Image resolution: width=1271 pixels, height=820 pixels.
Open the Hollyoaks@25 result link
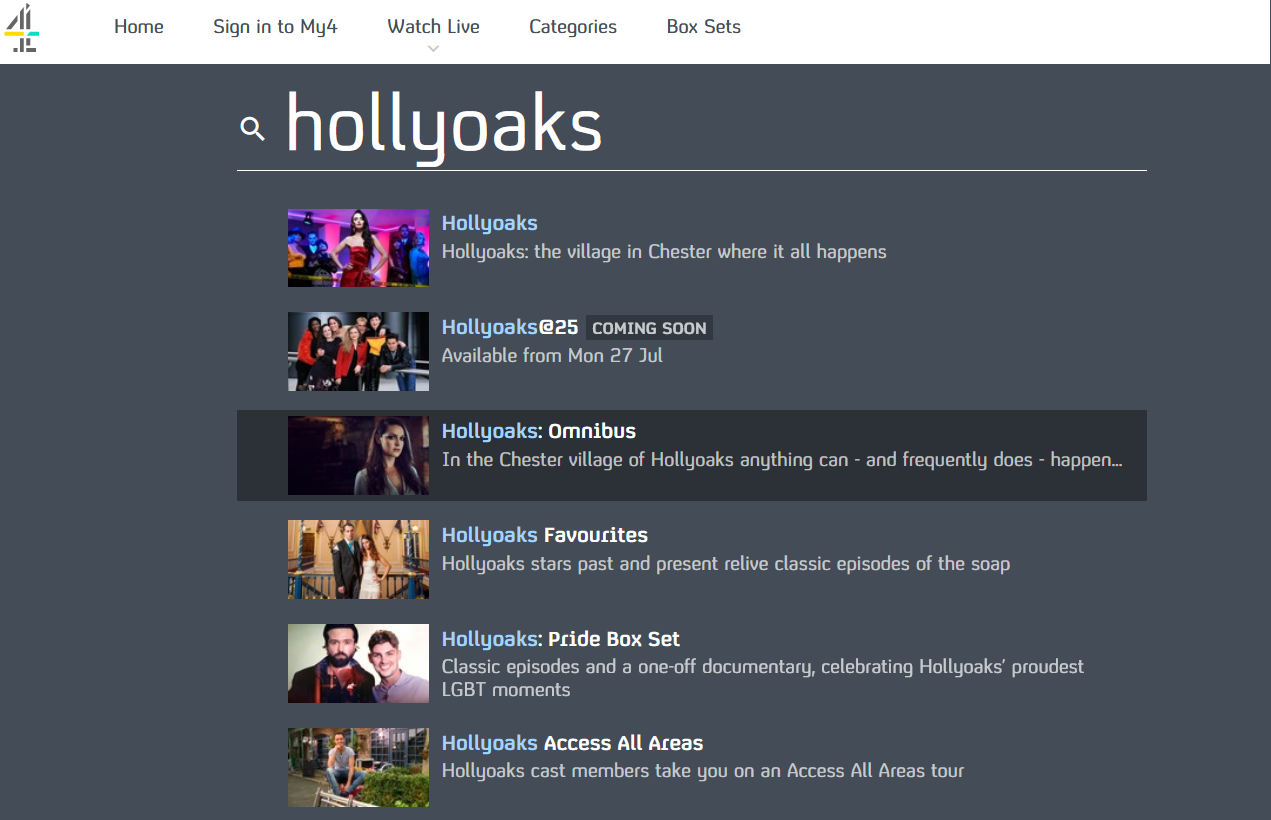click(x=510, y=327)
